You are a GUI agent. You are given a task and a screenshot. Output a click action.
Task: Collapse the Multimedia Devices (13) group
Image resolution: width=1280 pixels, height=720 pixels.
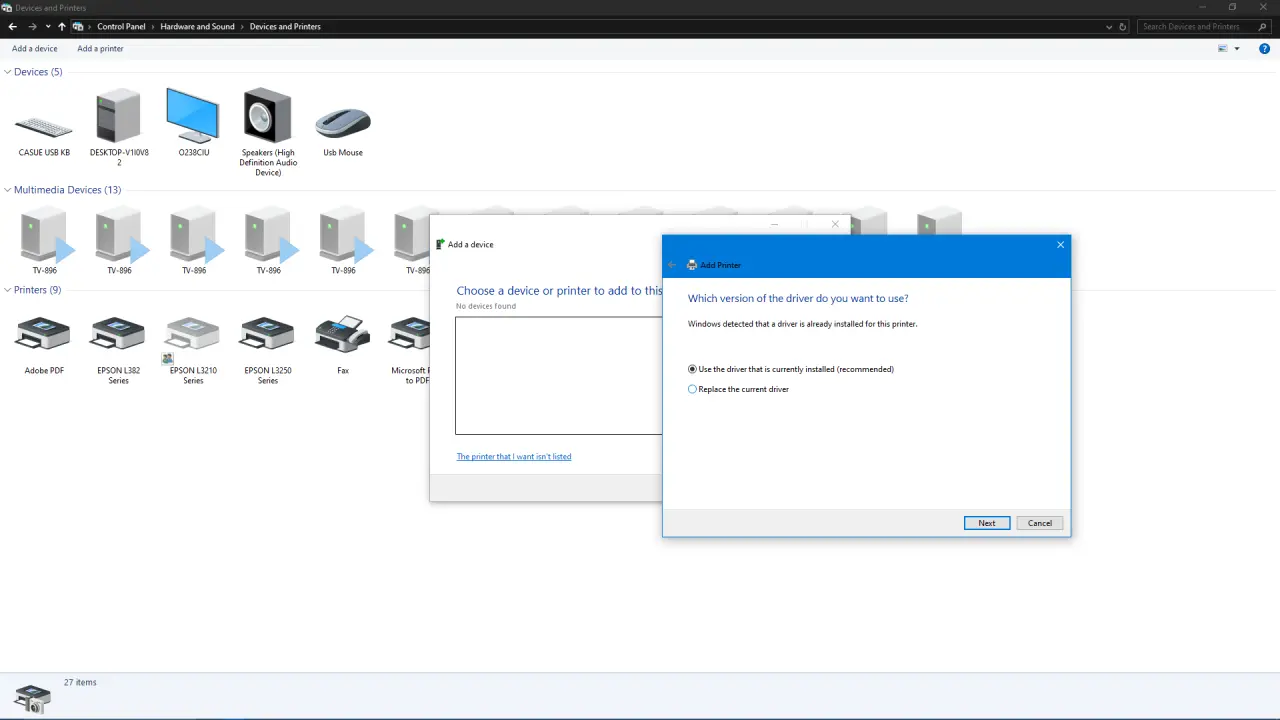pyautogui.click(x=8, y=190)
